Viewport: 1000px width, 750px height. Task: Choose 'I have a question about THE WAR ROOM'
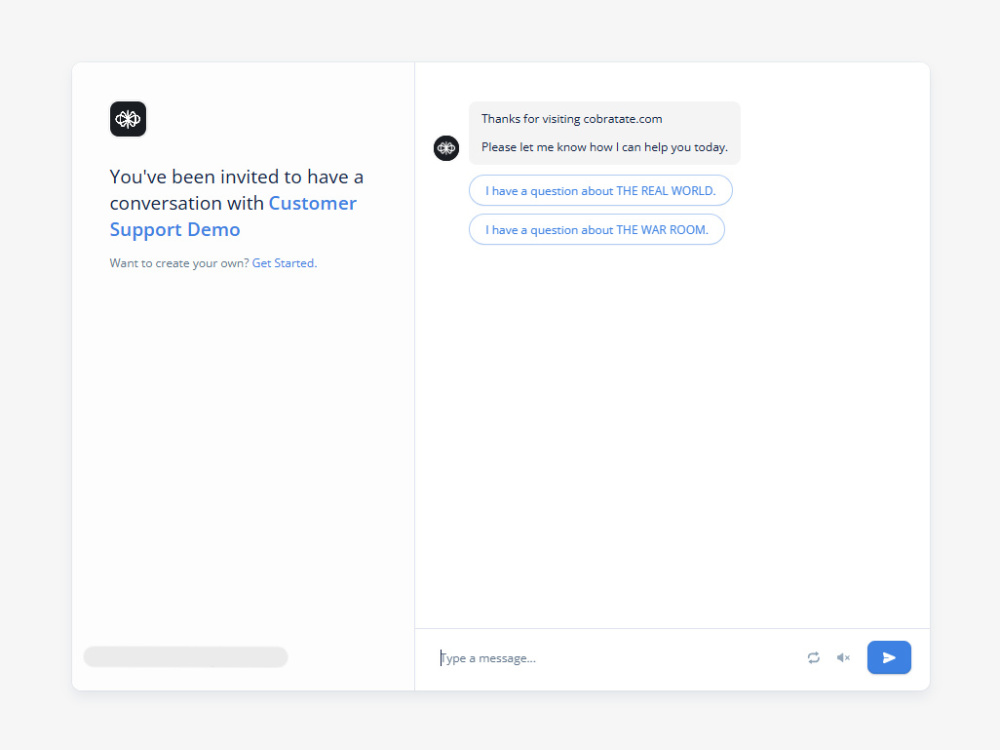pos(597,230)
